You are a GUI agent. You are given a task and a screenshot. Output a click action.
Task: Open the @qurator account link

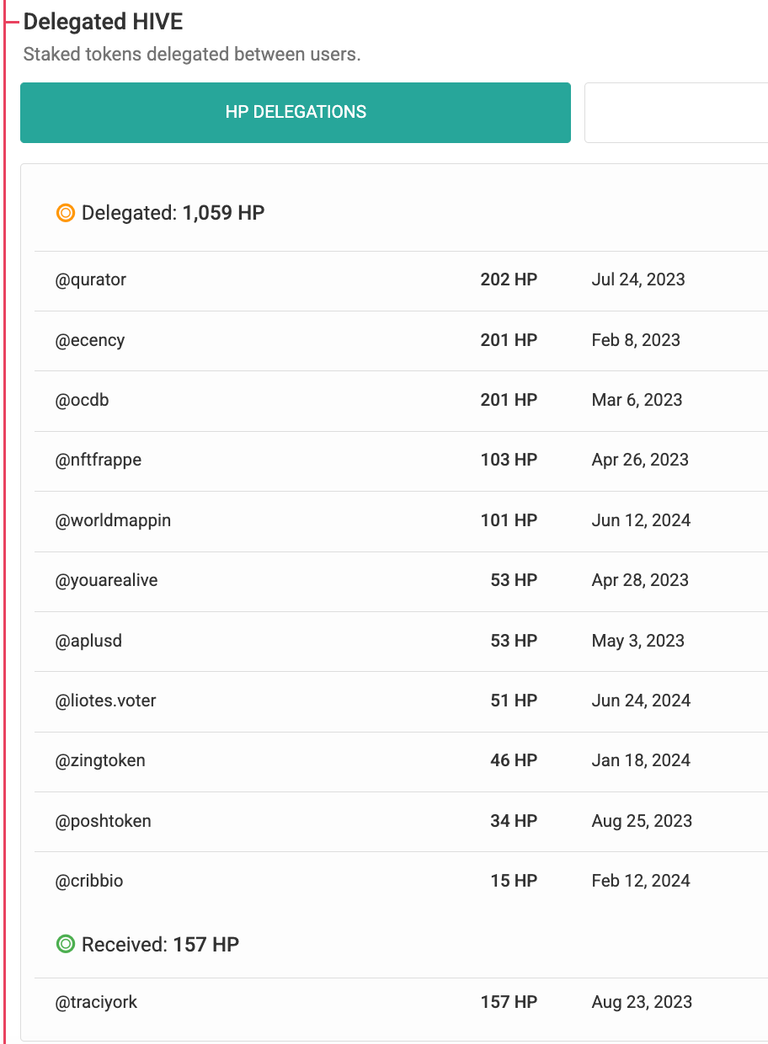click(x=91, y=280)
